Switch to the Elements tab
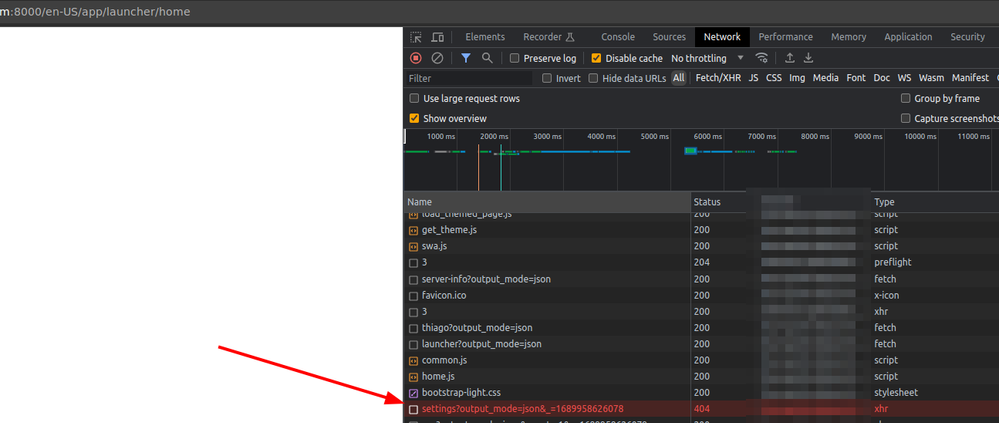The image size is (999, 423). tap(485, 37)
